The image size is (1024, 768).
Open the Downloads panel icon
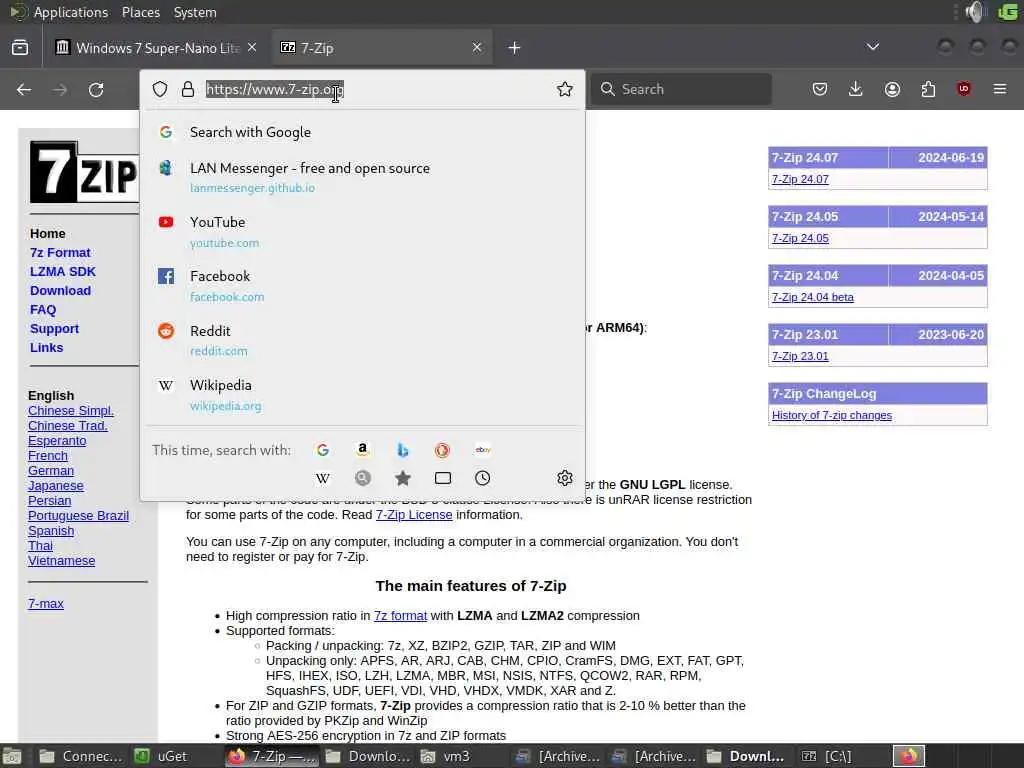click(x=856, y=89)
